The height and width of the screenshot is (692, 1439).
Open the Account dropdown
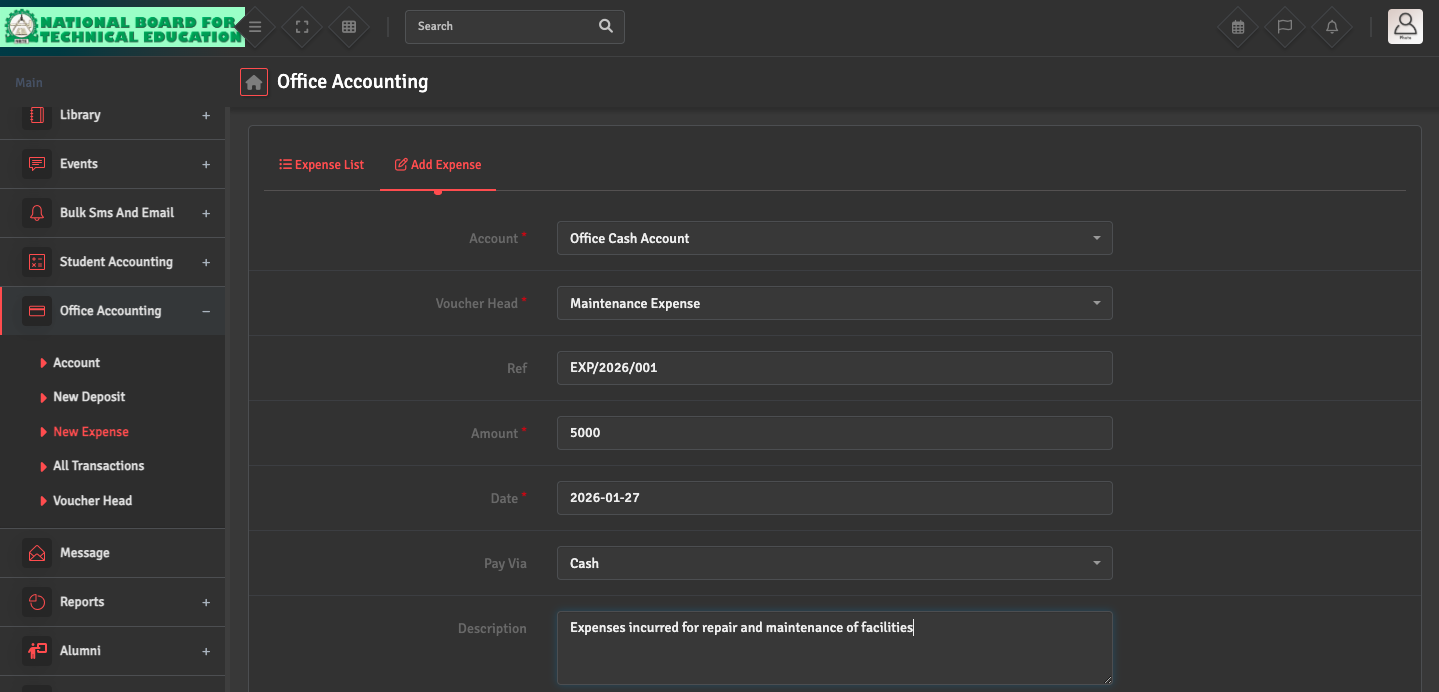834,238
